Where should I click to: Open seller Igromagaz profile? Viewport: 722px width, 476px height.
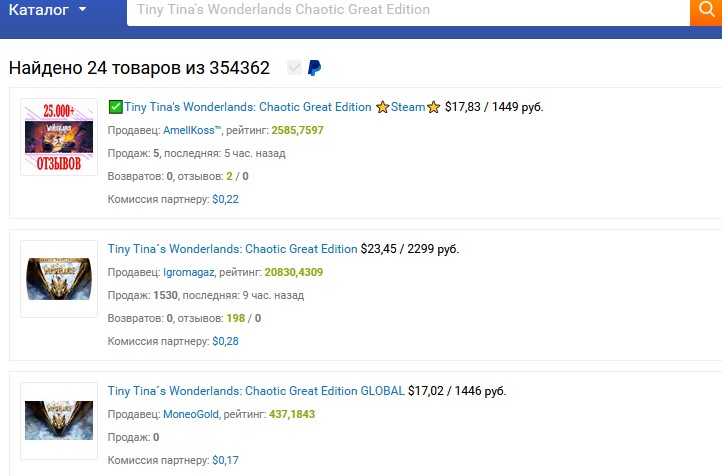pyautogui.click(x=189, y=272)
